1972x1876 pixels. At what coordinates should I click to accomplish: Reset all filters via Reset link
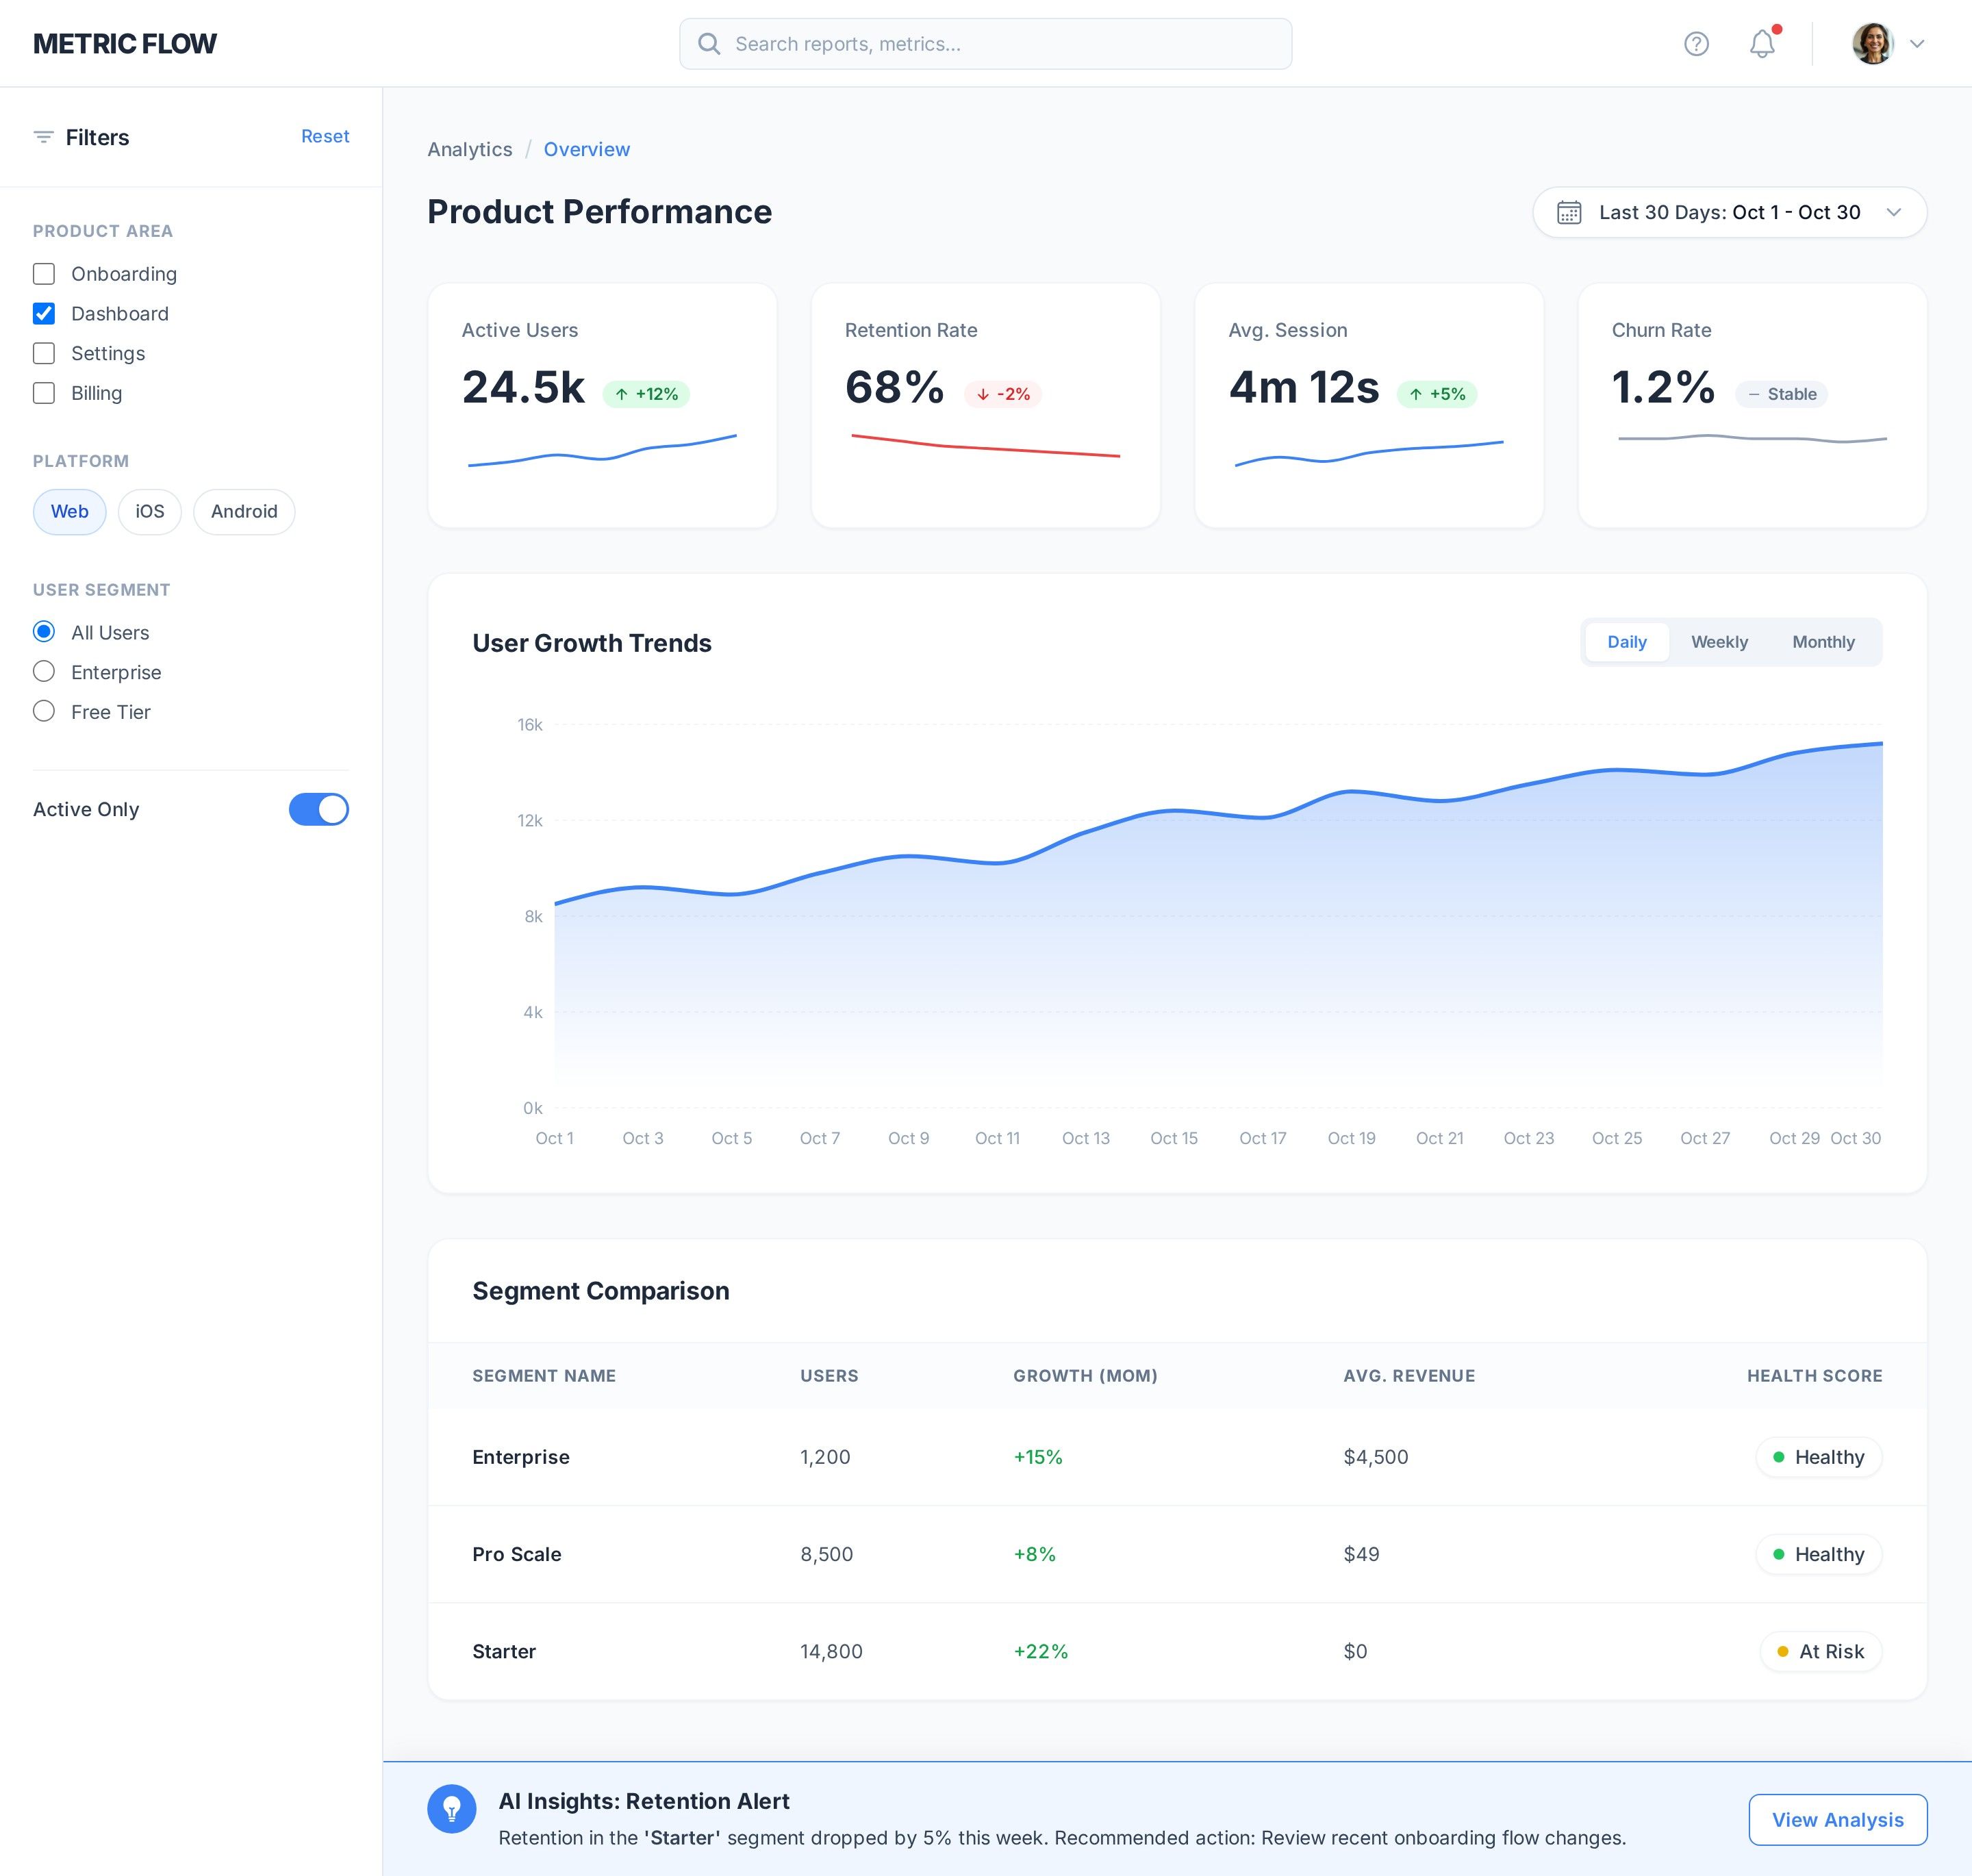[x=325, y=136]
